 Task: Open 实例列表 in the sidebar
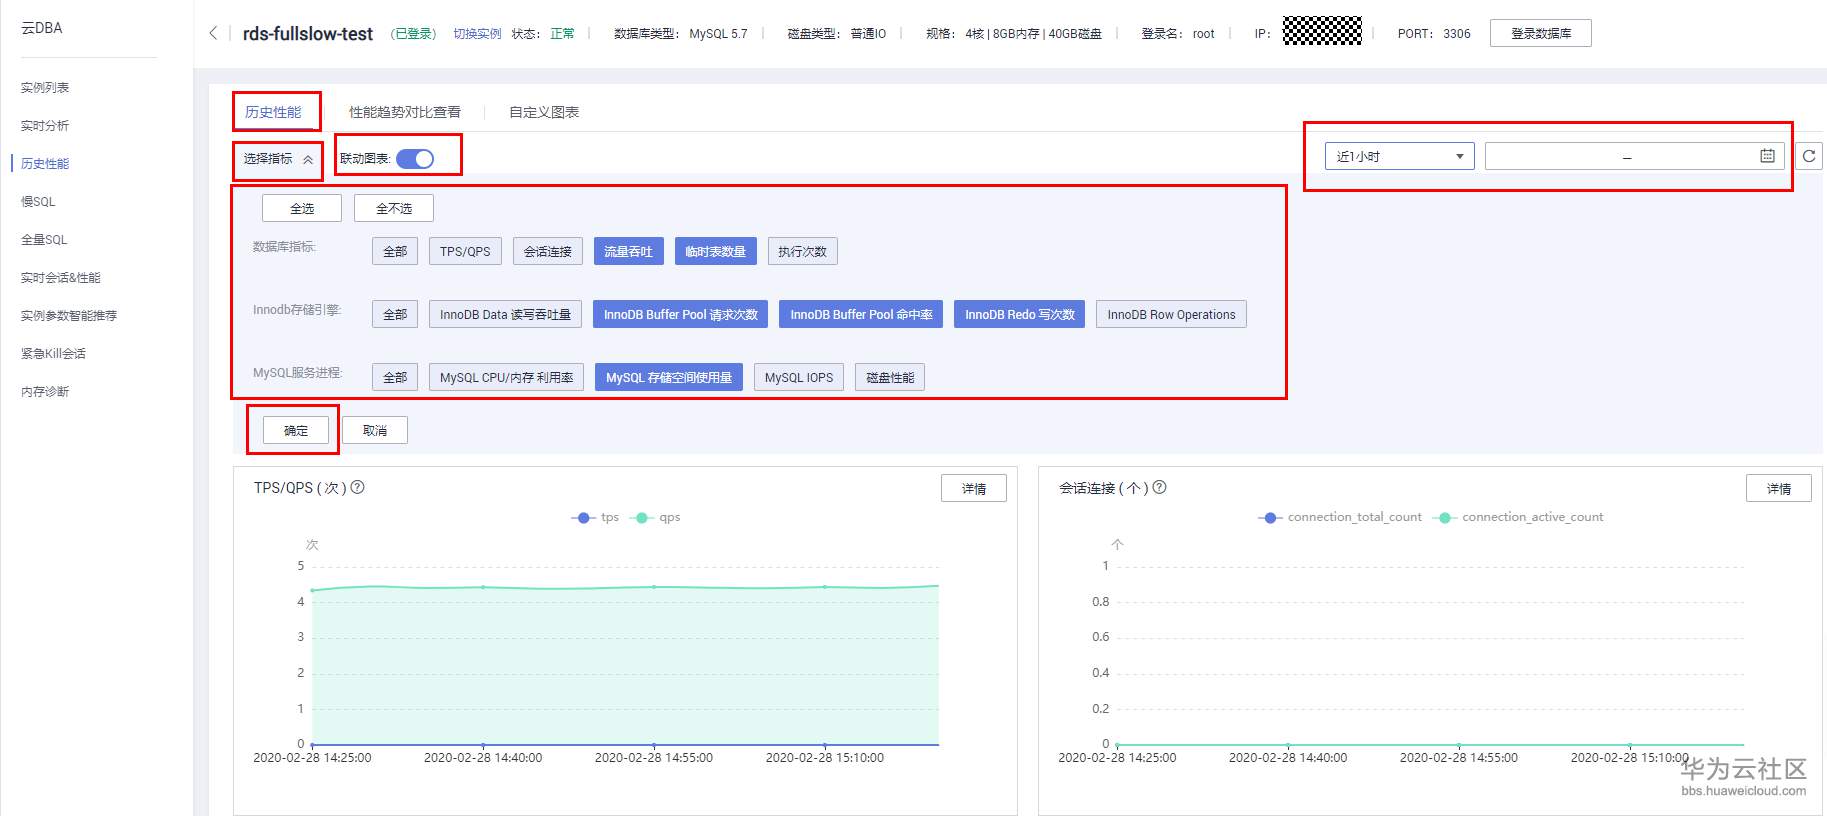coord(45,87)
